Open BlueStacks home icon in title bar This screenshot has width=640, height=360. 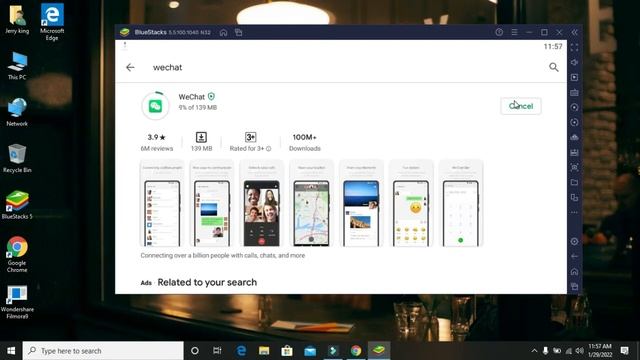tap(223, 32)
